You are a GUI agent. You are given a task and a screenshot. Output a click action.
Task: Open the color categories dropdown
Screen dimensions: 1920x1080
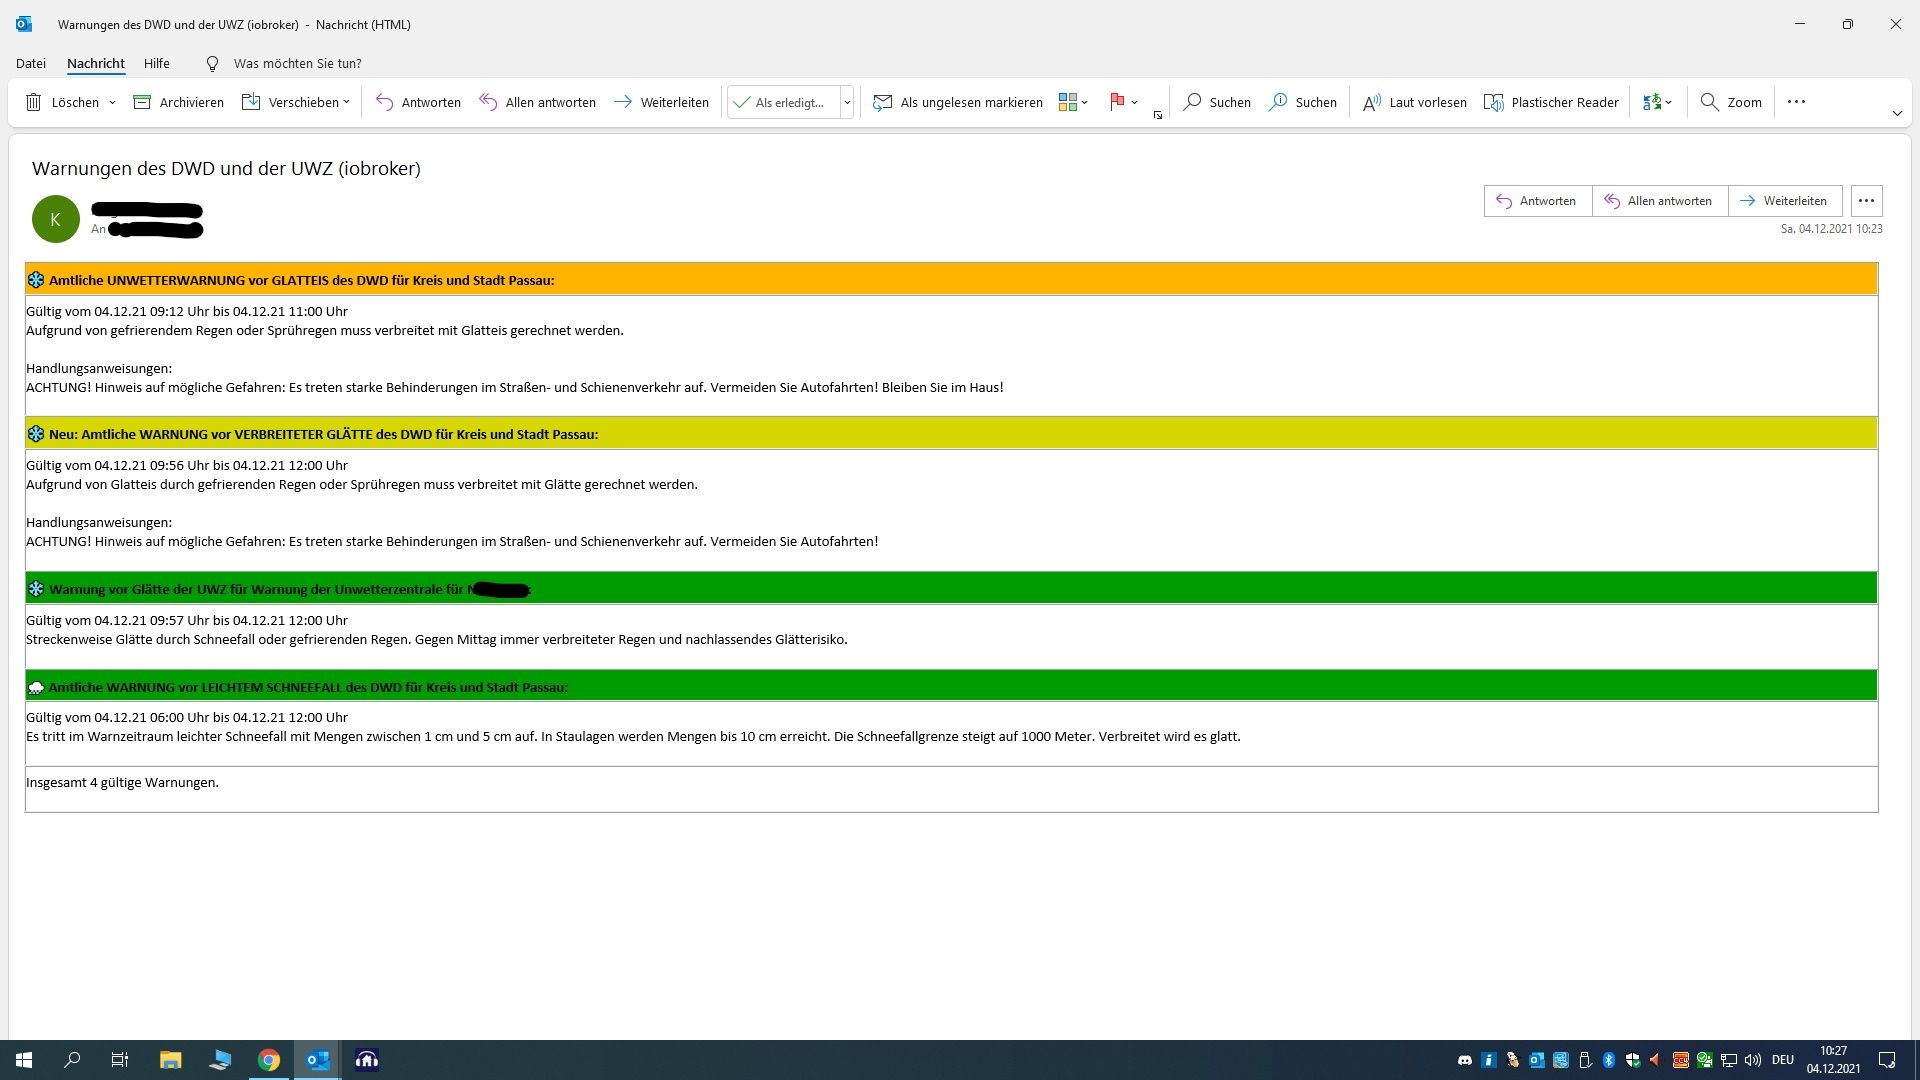1073,102
